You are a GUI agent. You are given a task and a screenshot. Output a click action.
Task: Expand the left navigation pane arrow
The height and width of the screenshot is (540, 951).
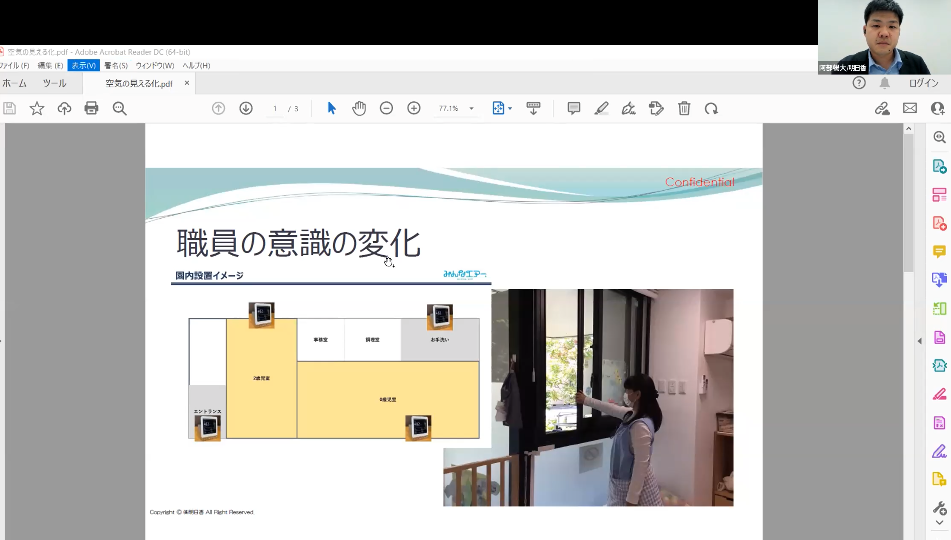tap(2, 340)
